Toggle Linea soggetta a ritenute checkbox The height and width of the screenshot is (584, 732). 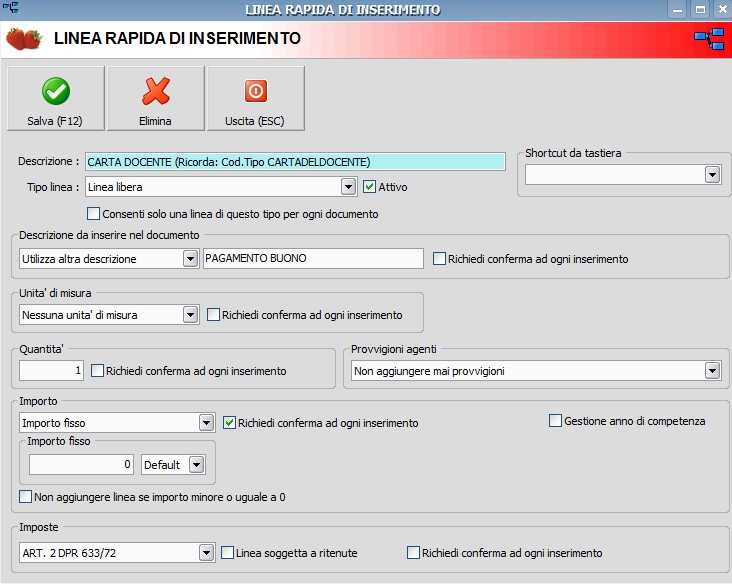click(x=227, y=553)
